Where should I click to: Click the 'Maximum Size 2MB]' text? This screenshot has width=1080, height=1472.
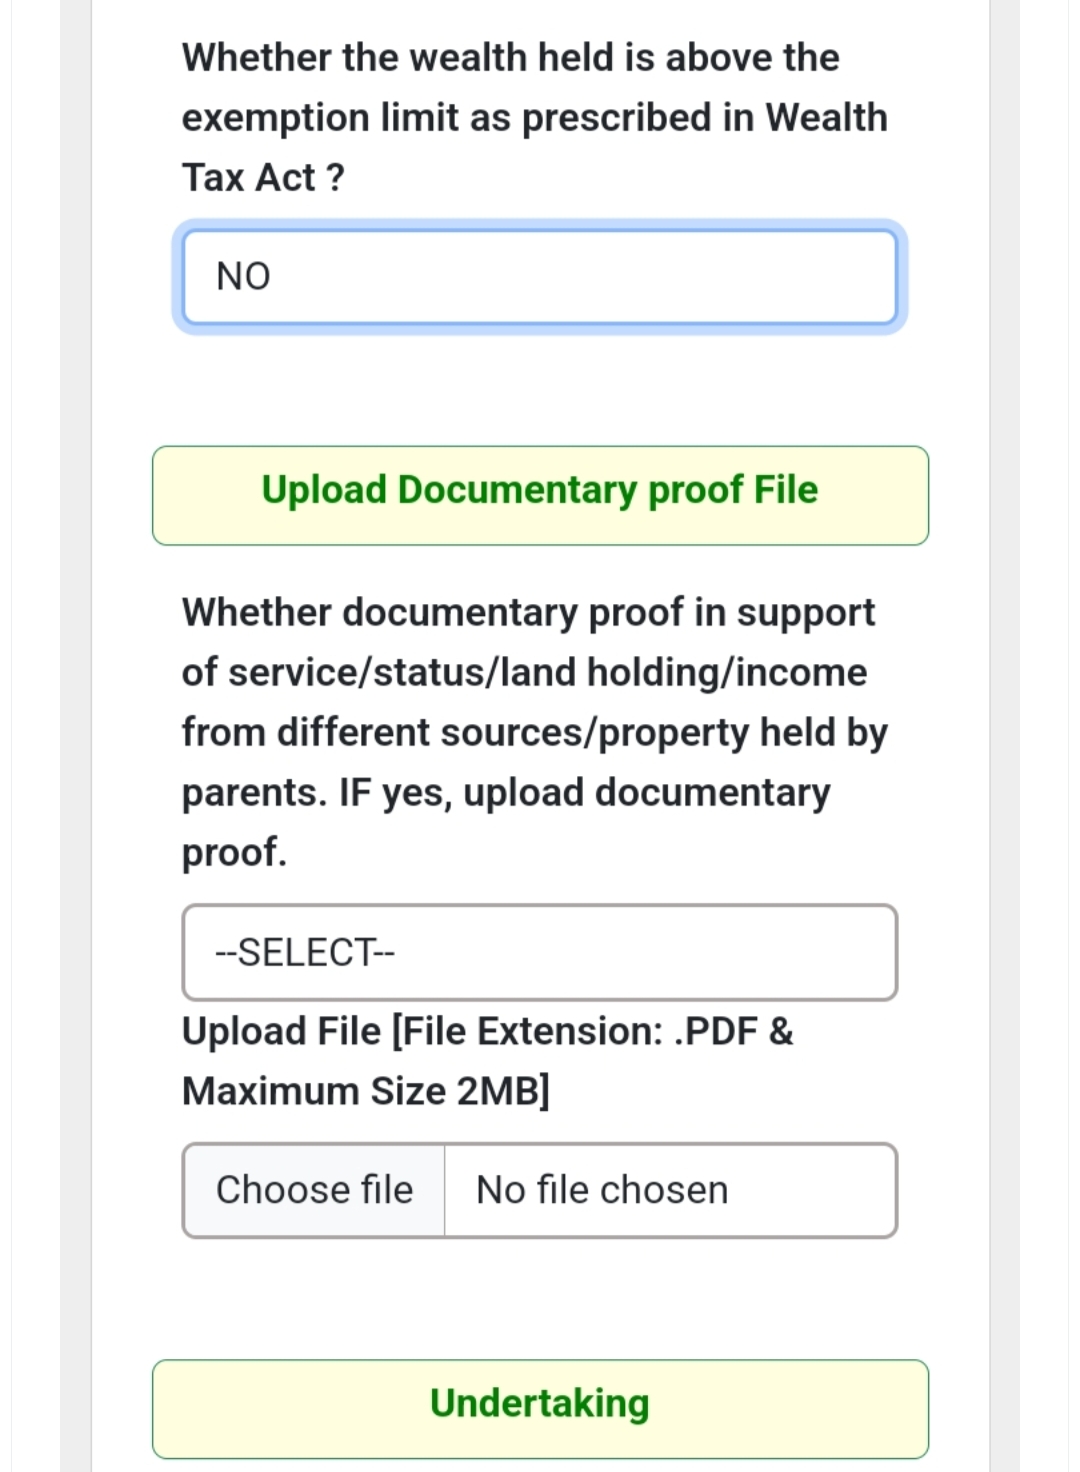[366, 1091]
